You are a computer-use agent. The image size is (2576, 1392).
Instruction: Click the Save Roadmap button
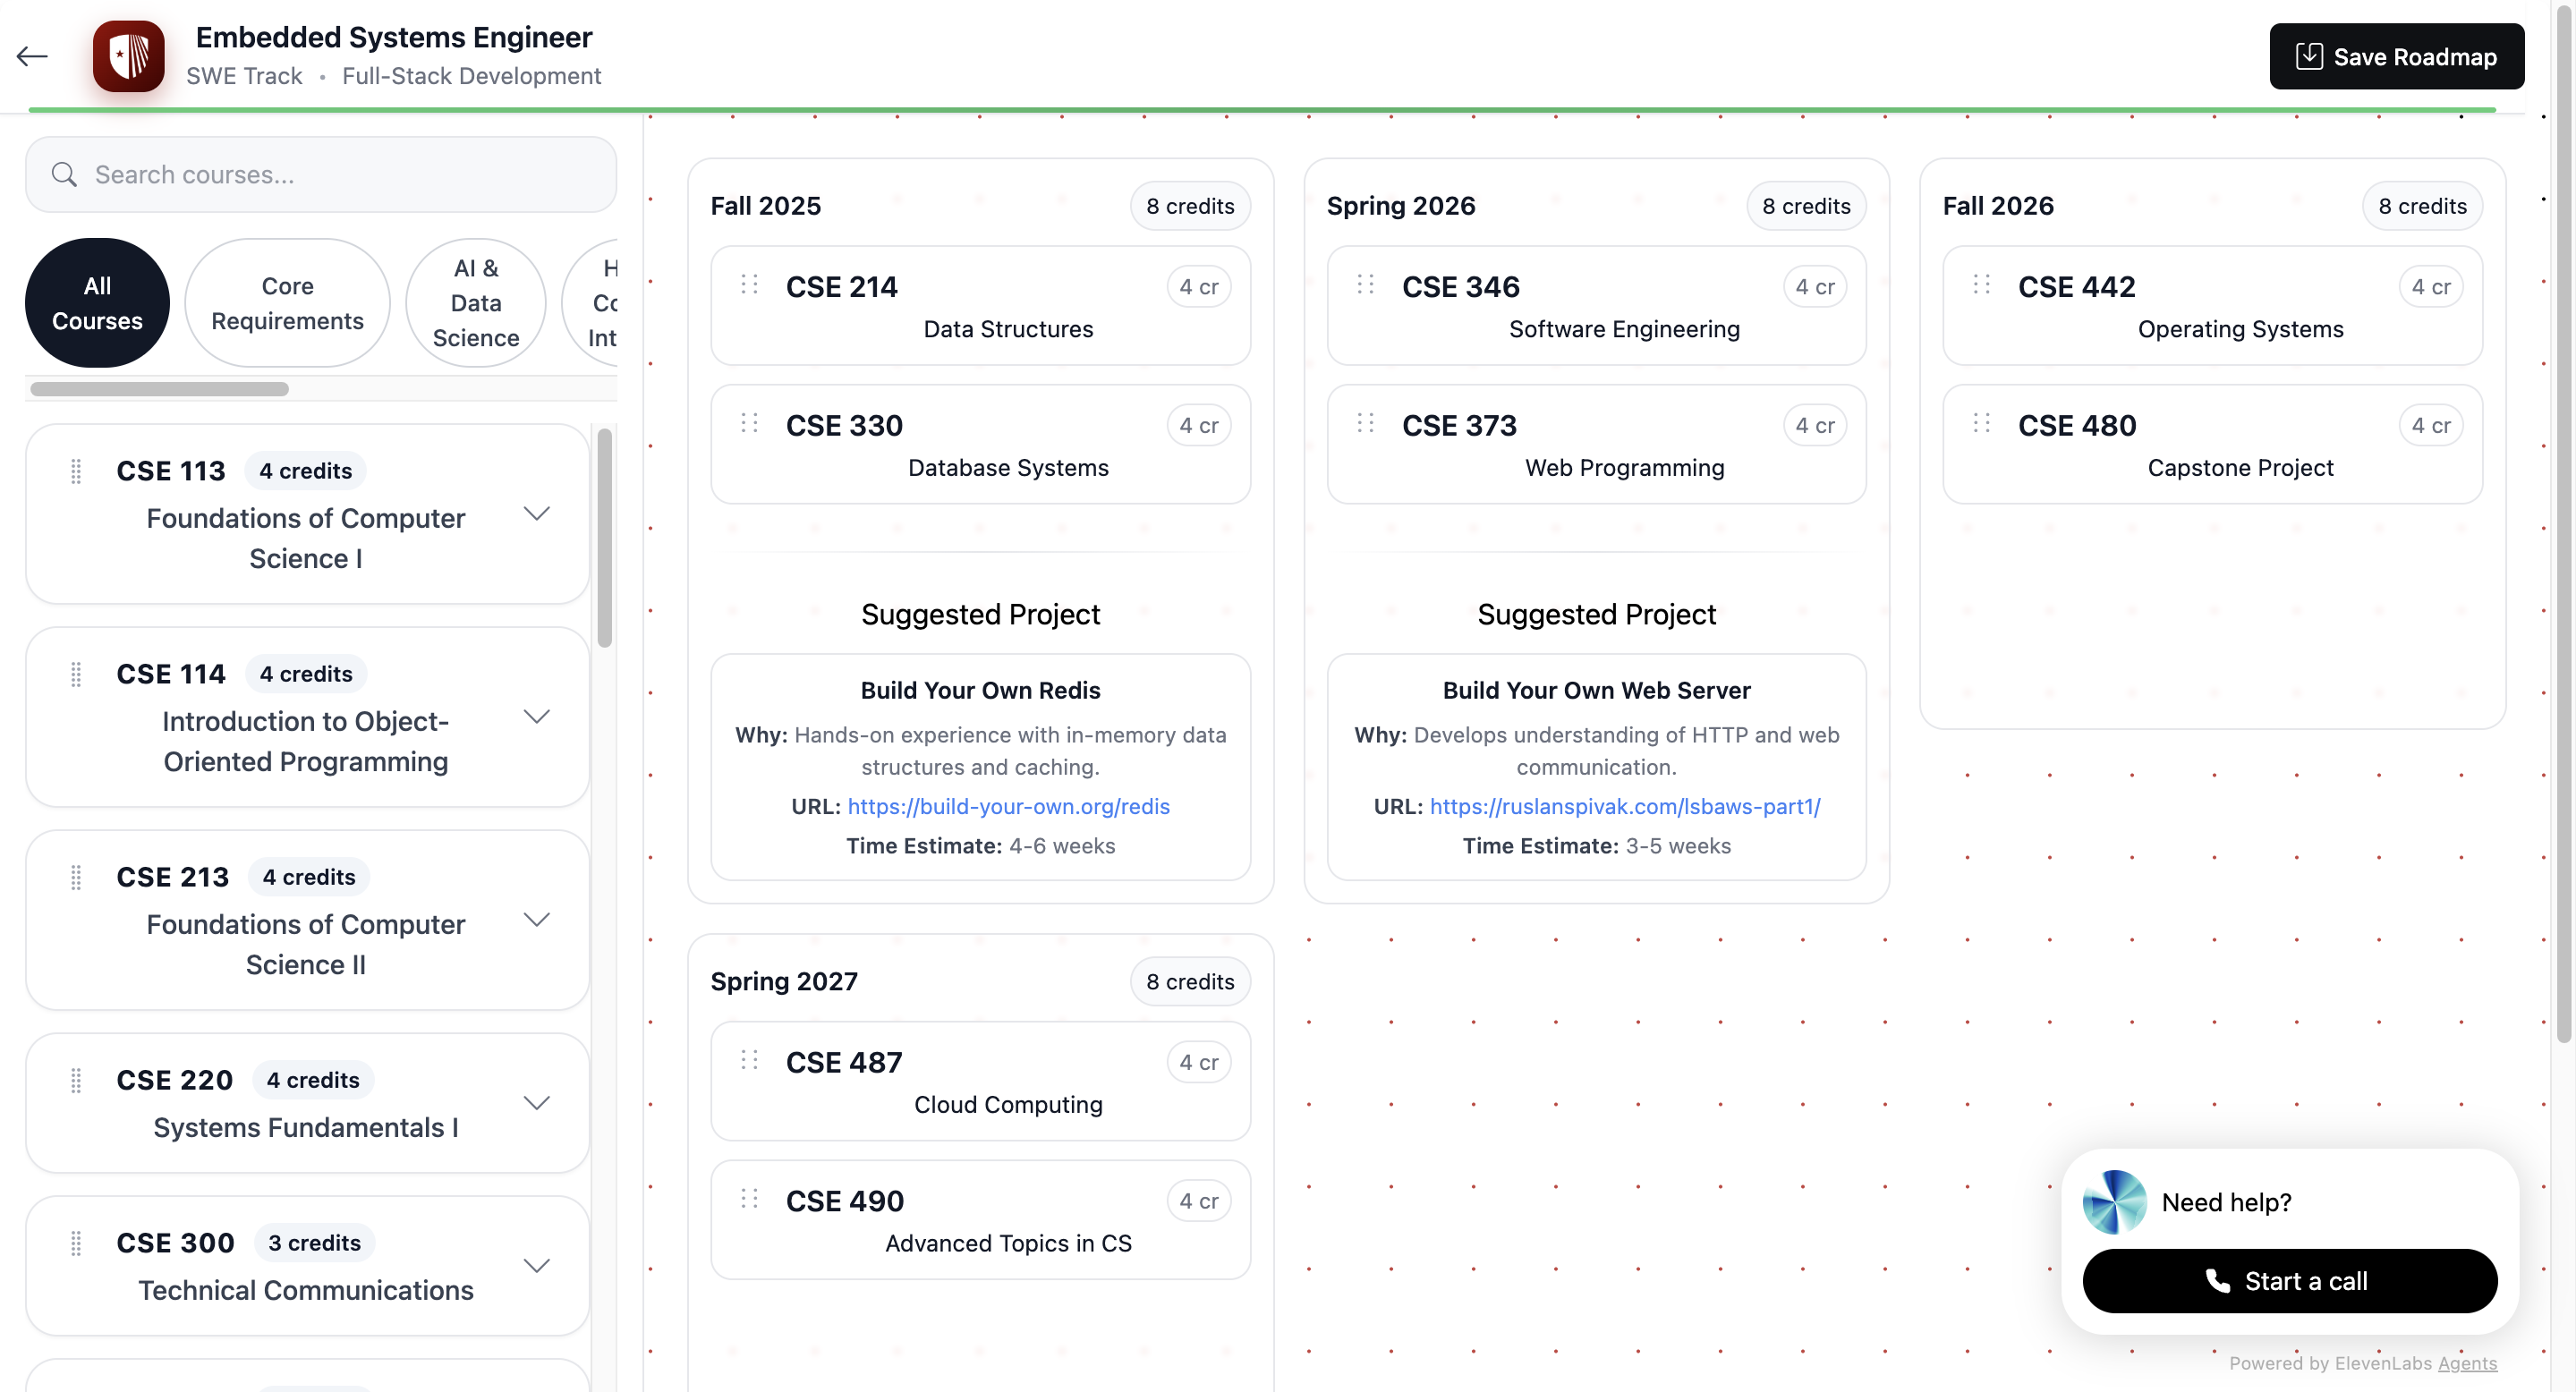(2396, 56)
